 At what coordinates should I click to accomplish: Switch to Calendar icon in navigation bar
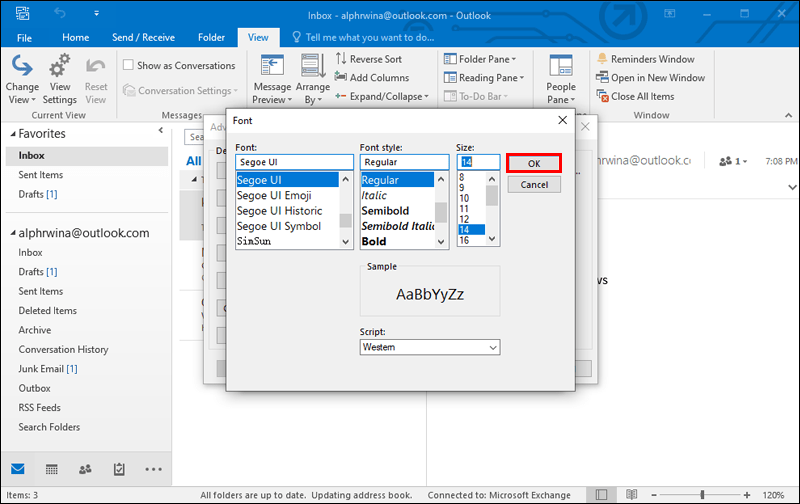[x=52, y=469]
